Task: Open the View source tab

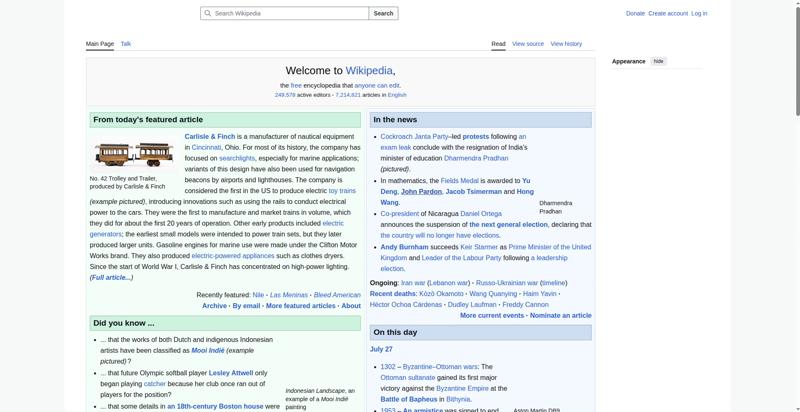Action: pyautogui.click(x=528, y=44)
